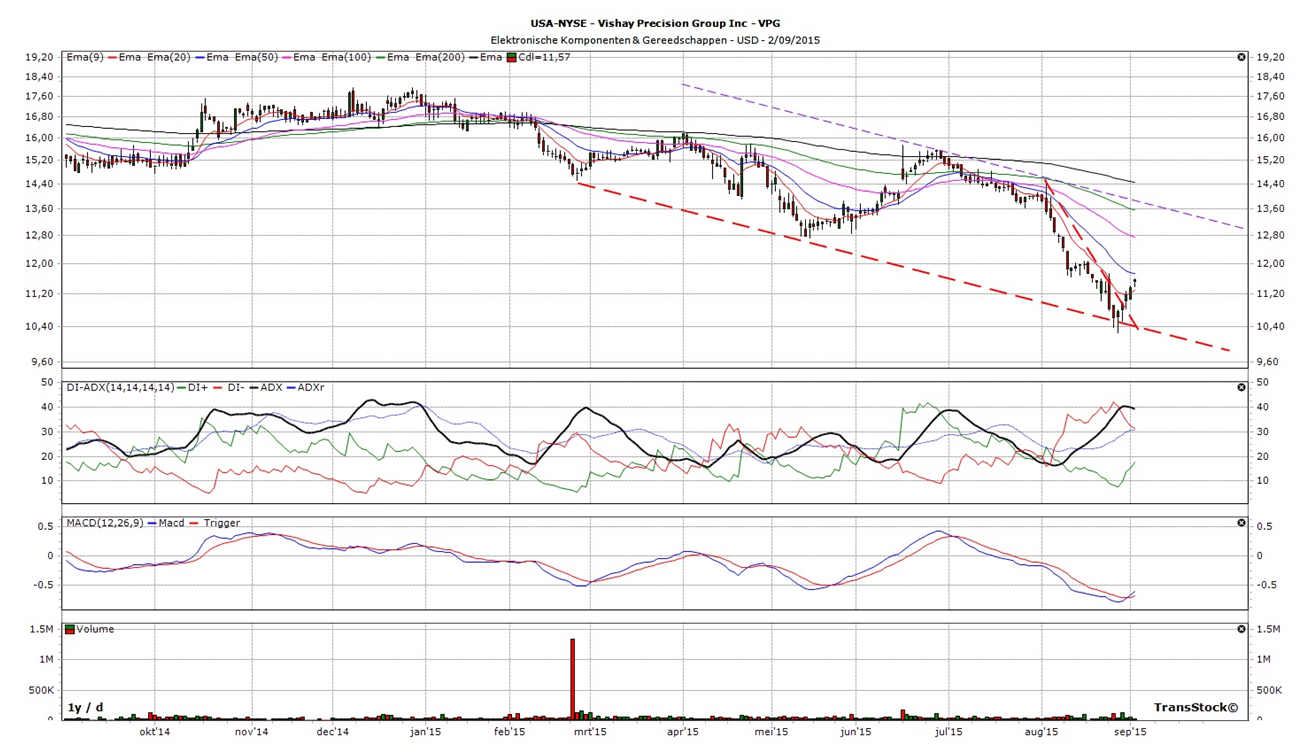The width and height of the screenshot is (1308, 754).
Task: Click the DI-ADX(14,14,14,14) indicator title
Action: pos(119,387)
